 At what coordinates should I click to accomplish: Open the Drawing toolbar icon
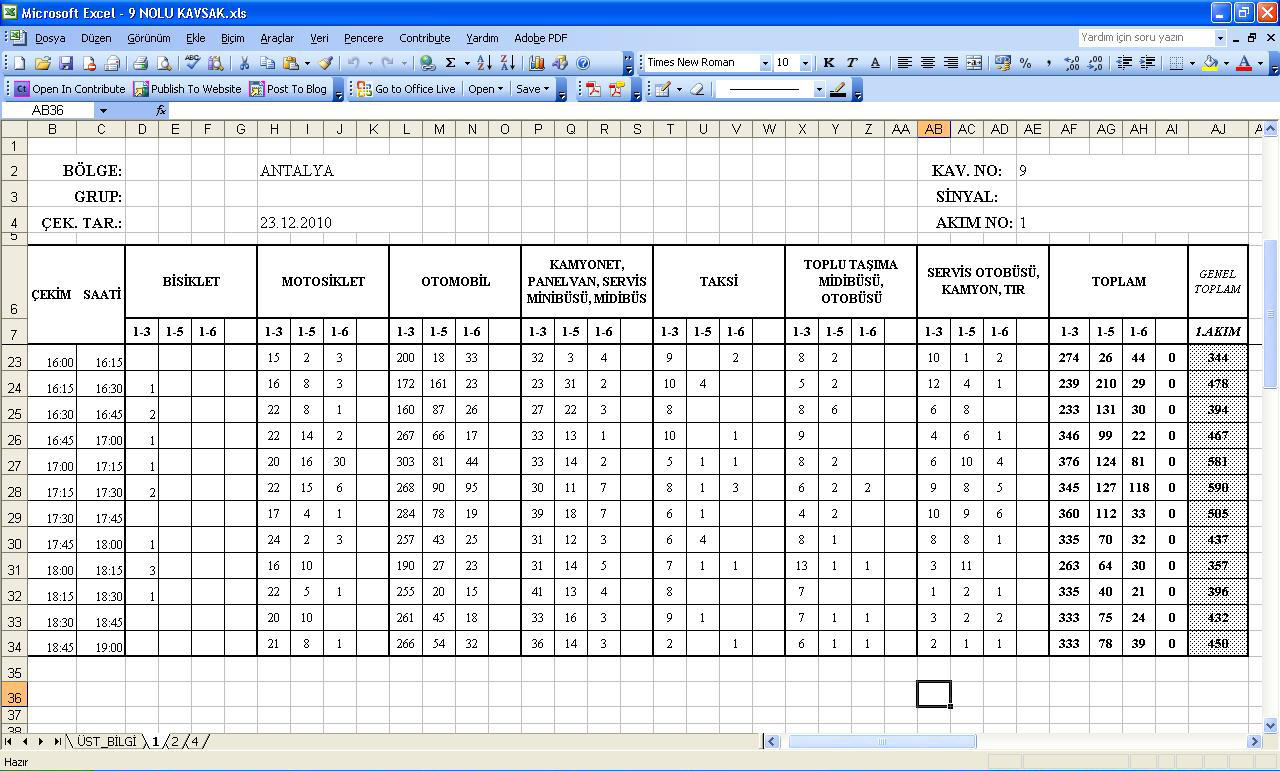coord(560,63)
